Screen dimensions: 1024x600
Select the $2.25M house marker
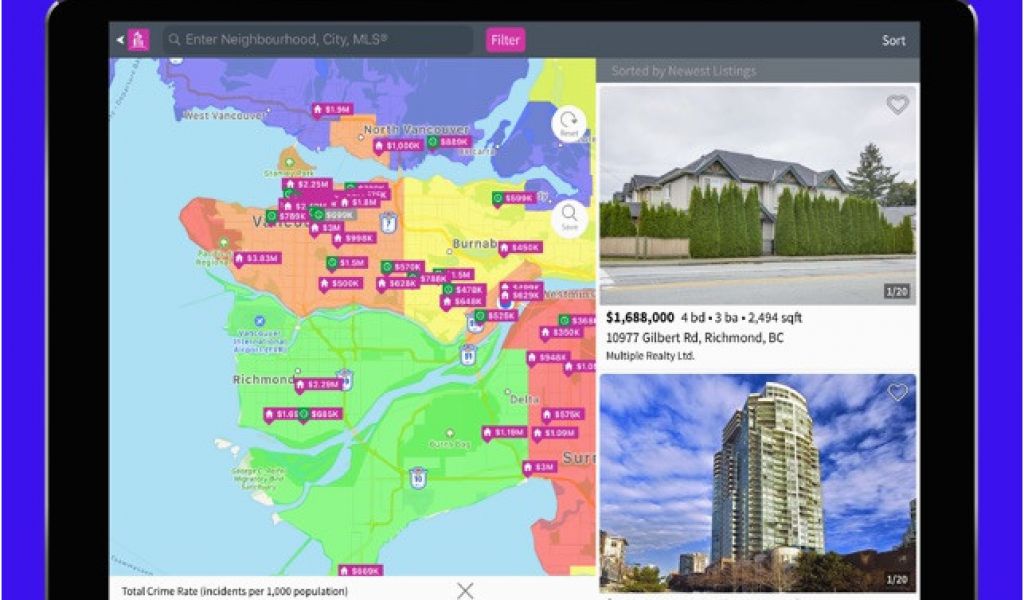308,185
